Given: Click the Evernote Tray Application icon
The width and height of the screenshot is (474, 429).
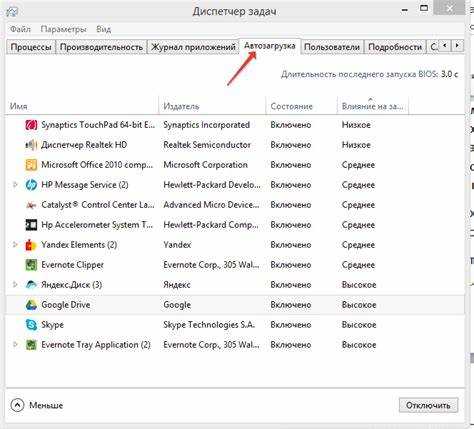Looking at the screenshot, I should click(31, 345).
